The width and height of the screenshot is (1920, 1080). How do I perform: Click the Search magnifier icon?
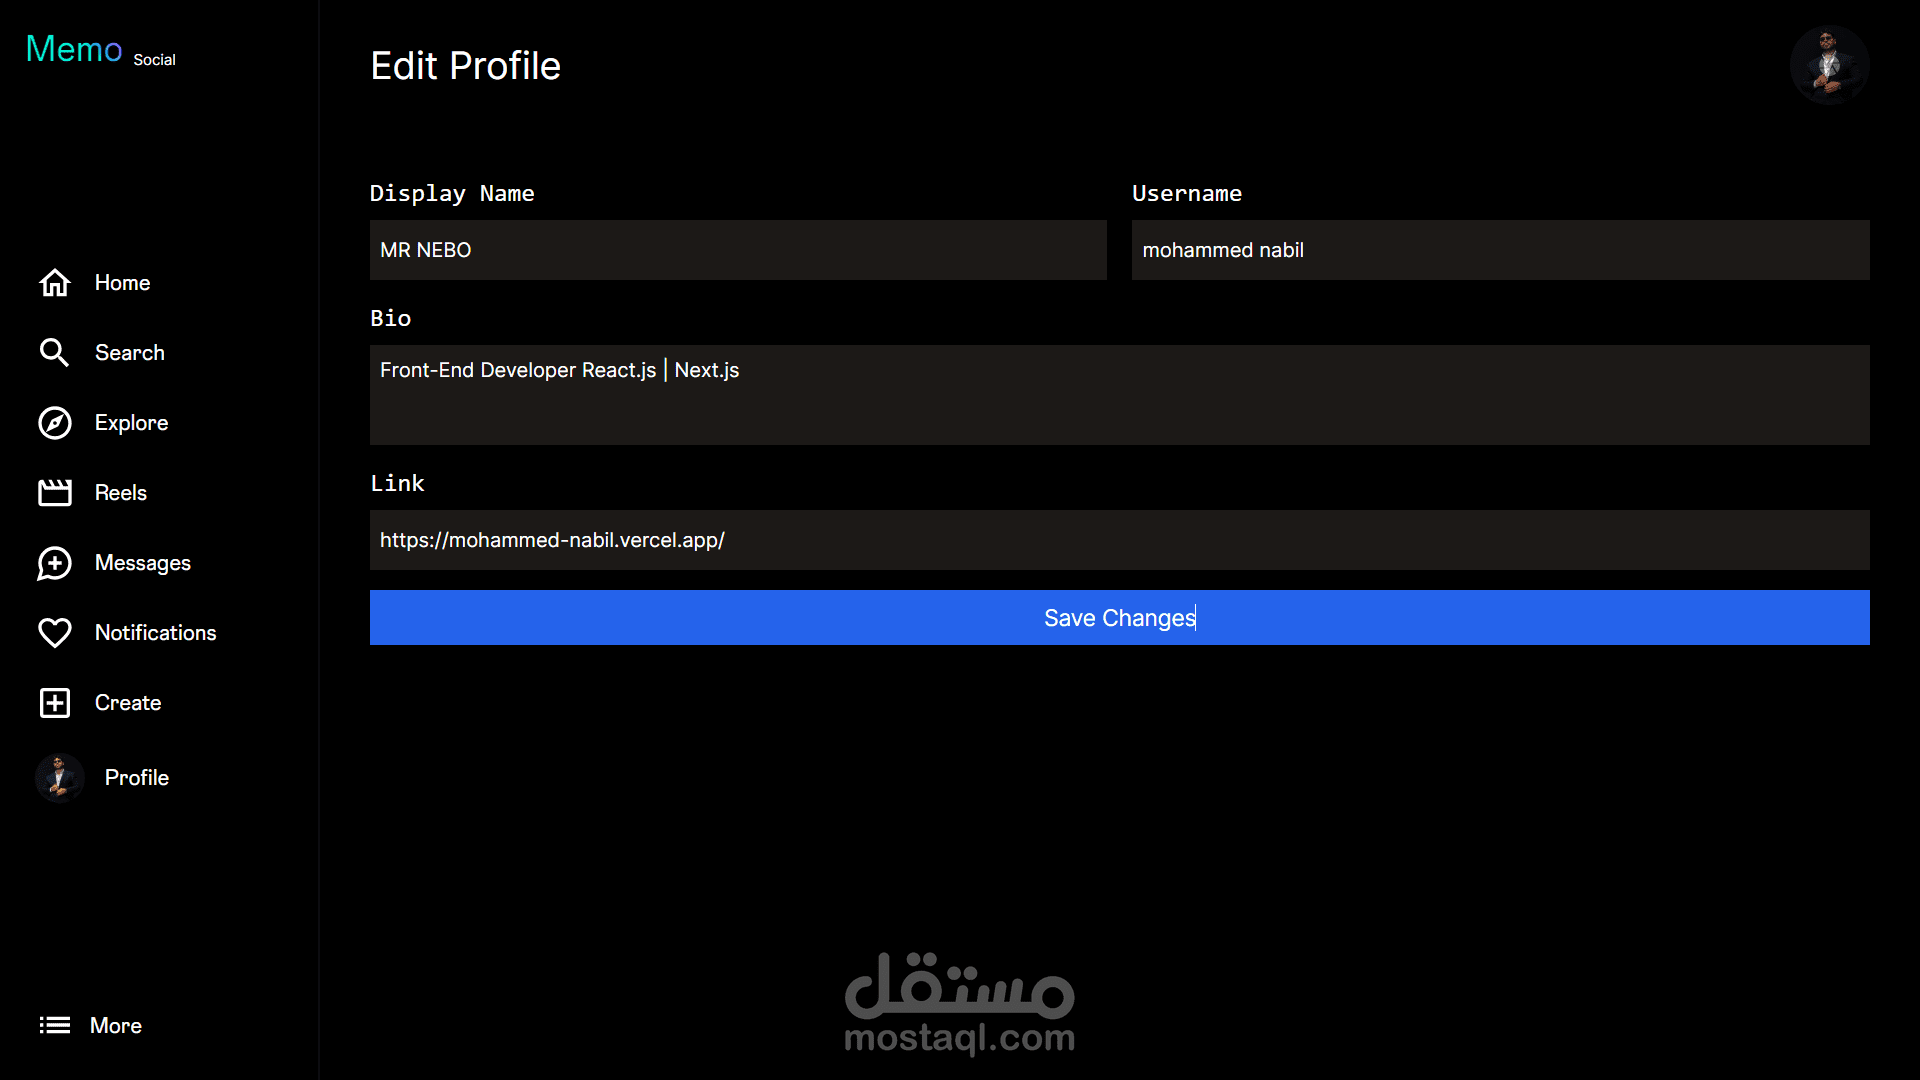(54, 353)
